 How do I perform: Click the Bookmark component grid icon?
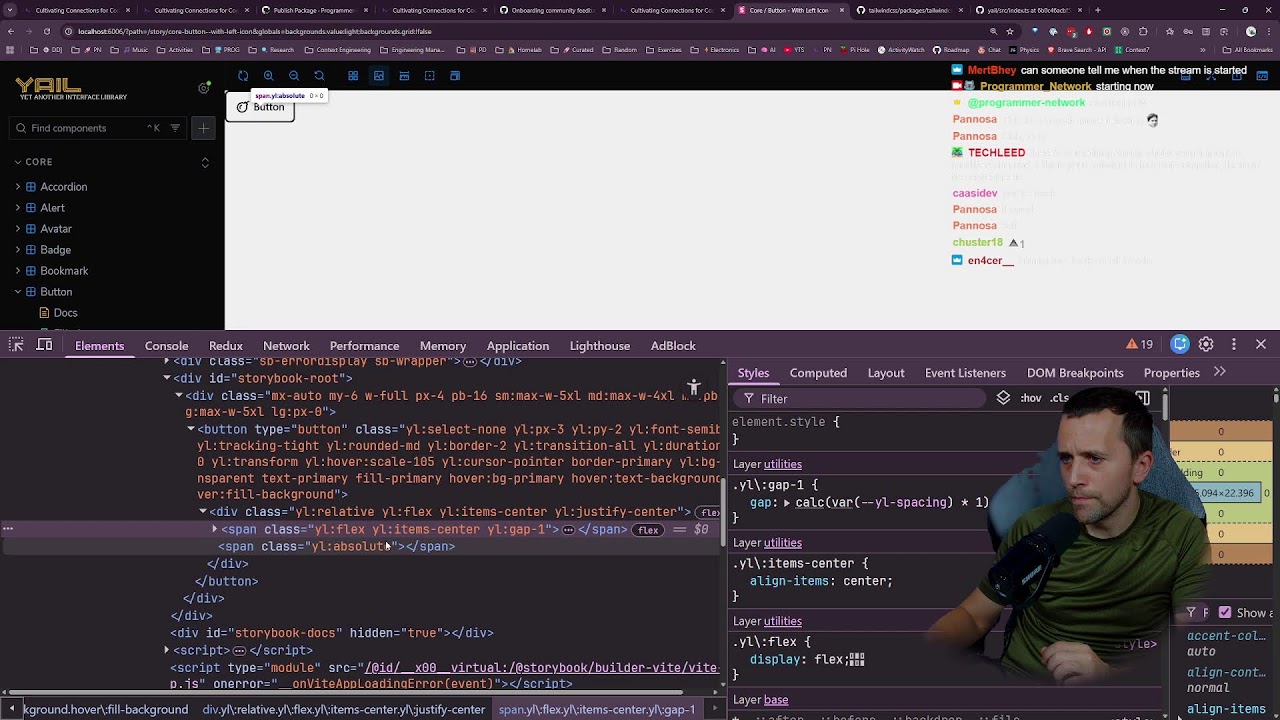tap(31, 271)
